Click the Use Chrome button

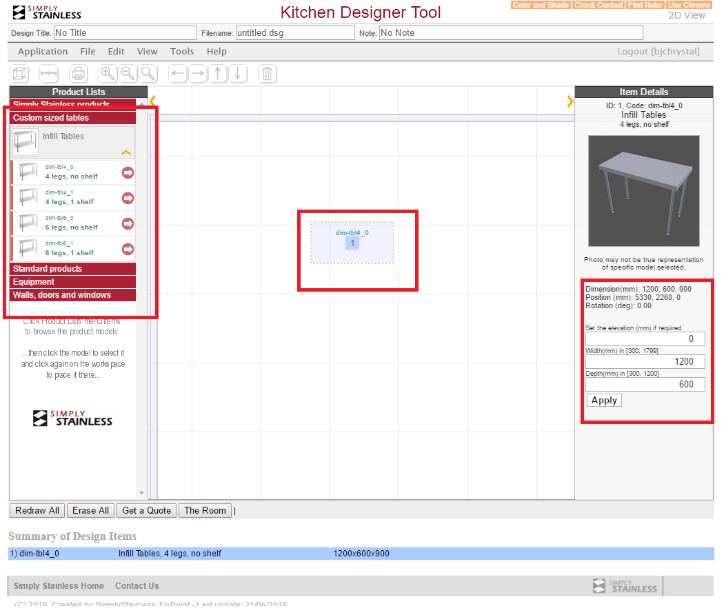(x=689, y=5)
